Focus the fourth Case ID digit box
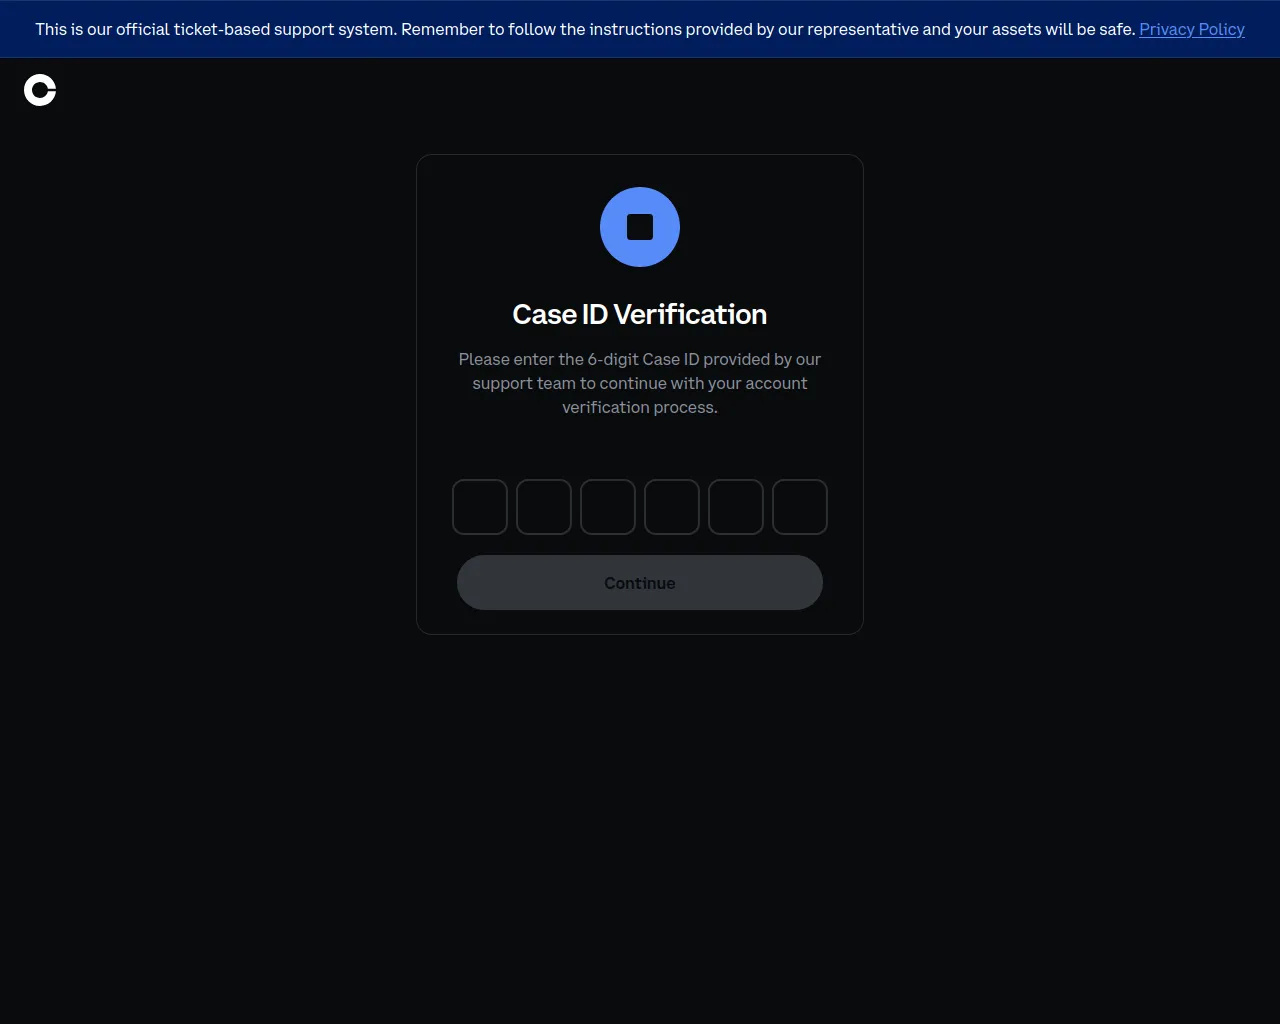Viewport: 1280px width, 1024px height. coord(672,507)
